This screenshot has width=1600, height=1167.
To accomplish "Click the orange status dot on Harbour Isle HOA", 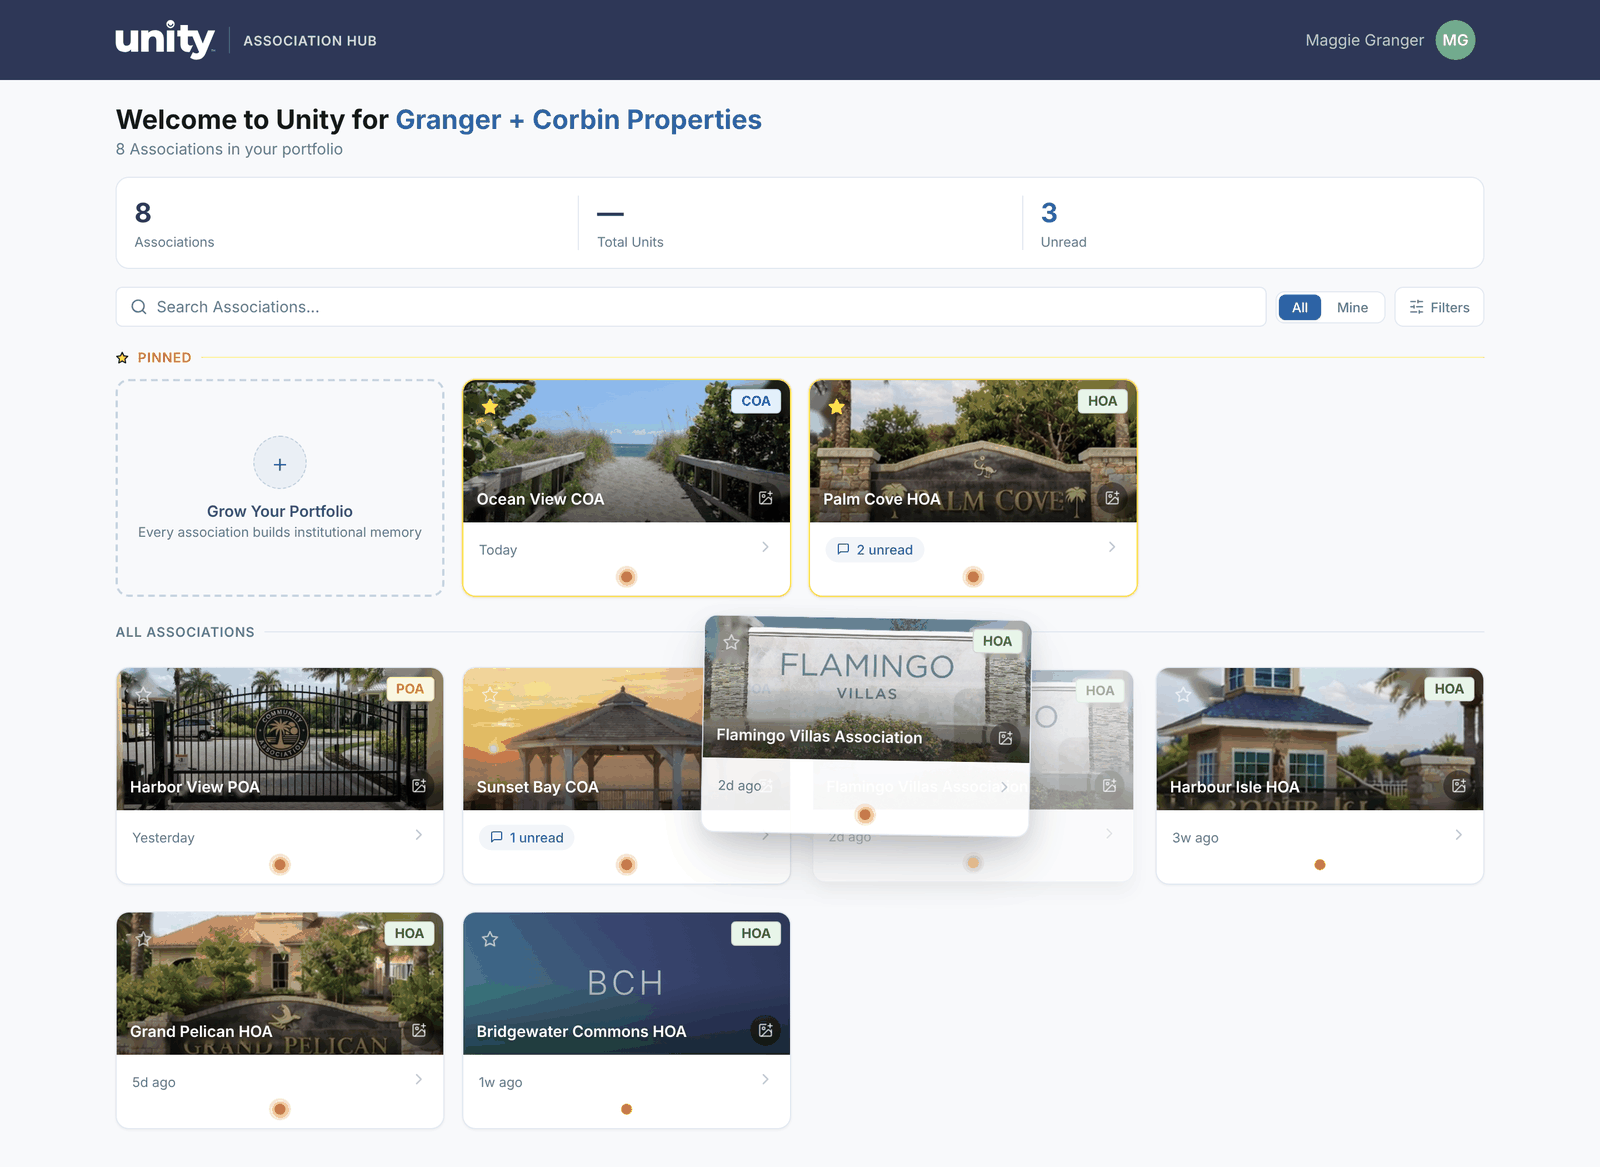I will [x=1320, y=865].
